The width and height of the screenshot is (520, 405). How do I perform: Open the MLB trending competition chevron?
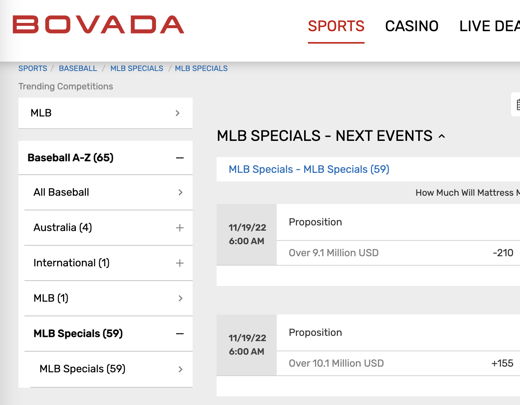(178, 113)
